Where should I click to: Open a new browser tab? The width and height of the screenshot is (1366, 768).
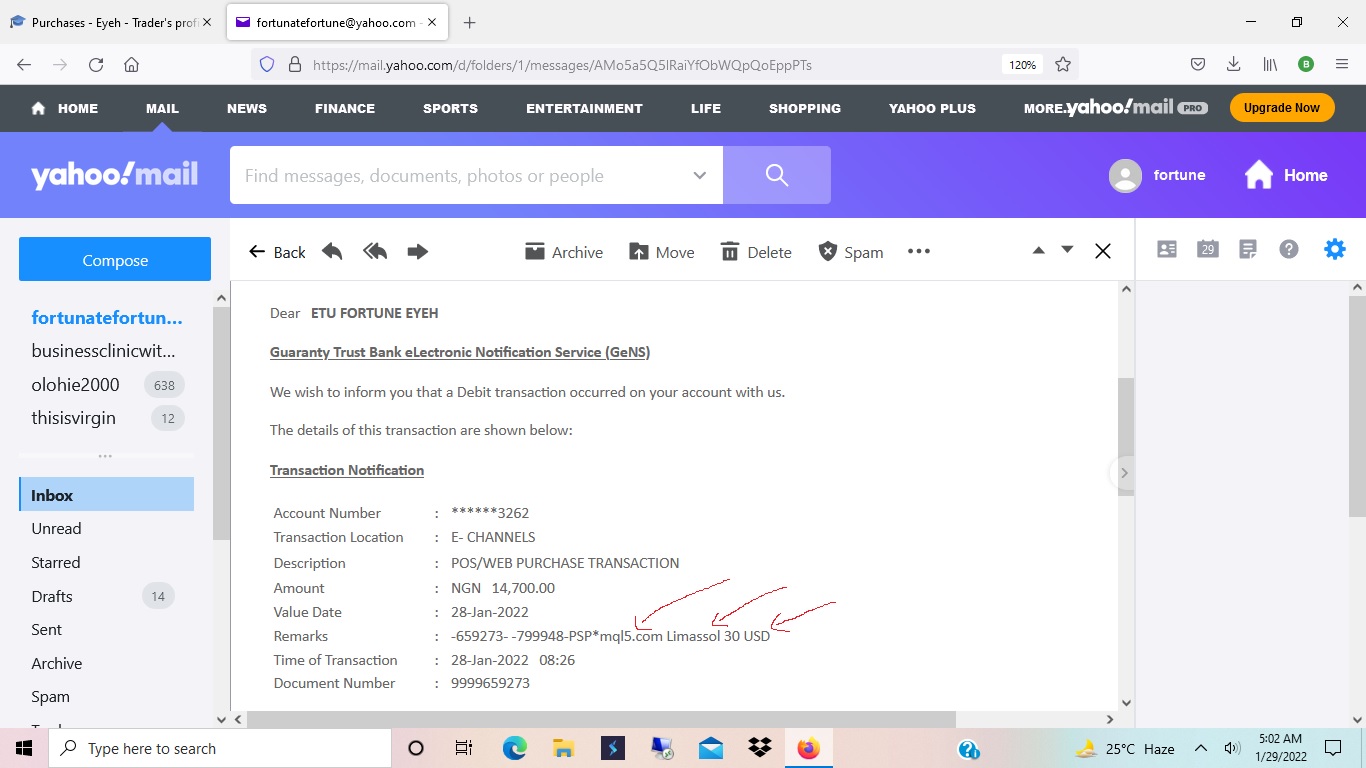[x=469, y=22]
